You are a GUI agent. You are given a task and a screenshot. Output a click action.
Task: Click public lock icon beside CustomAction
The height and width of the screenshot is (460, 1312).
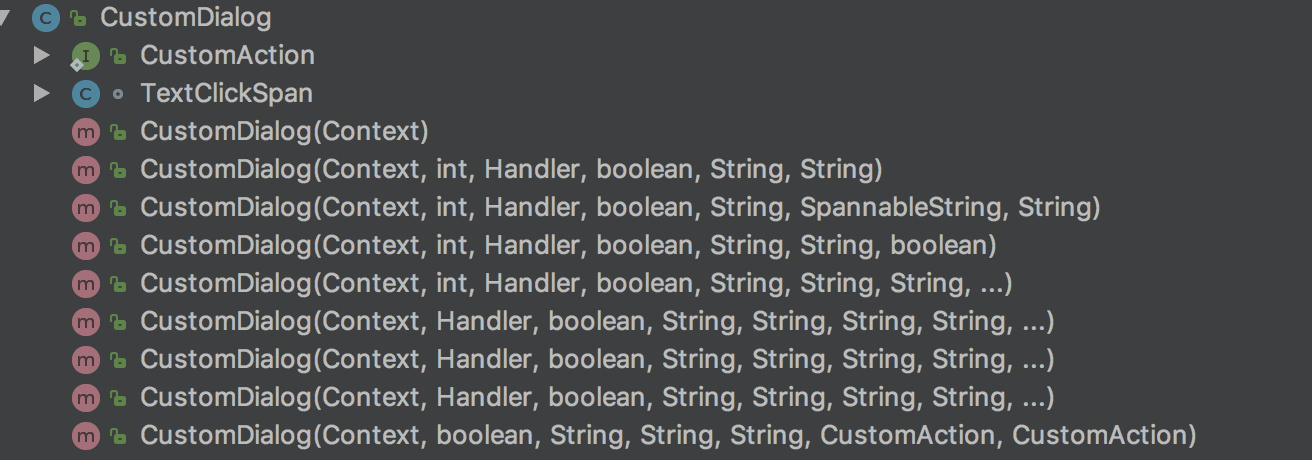pos(118,56)
